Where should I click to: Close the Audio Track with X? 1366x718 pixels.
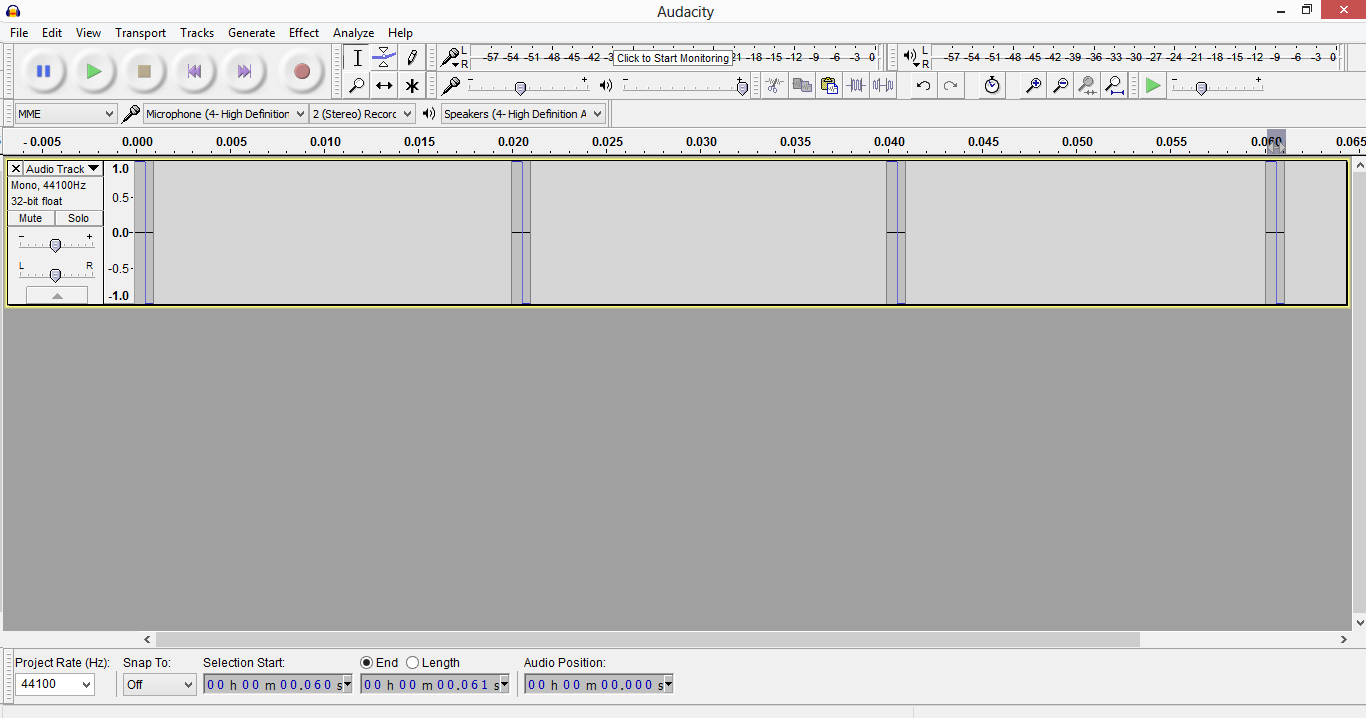[16, 169]
